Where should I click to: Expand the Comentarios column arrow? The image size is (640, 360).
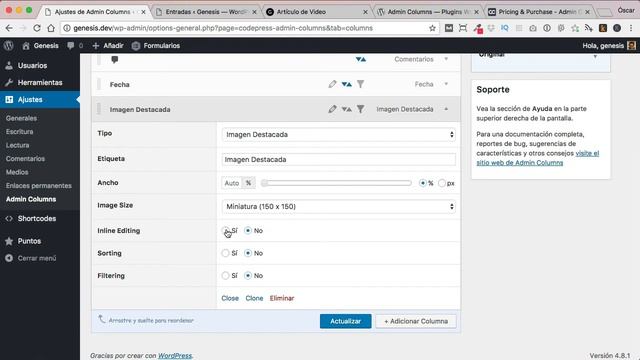[x=446, y=59]
